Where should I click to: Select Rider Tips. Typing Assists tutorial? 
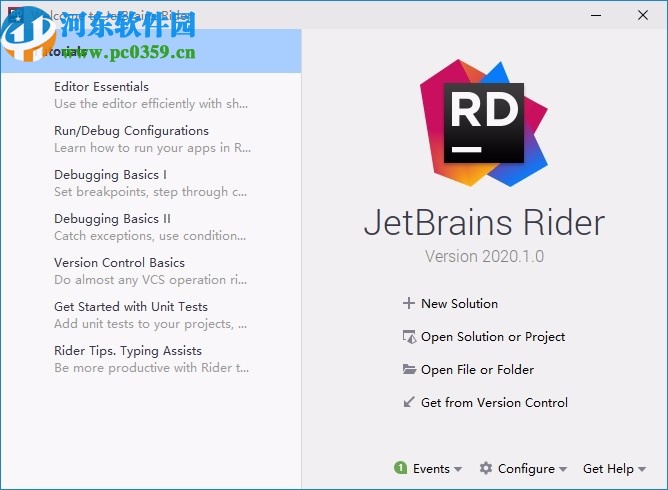(128, 351)
